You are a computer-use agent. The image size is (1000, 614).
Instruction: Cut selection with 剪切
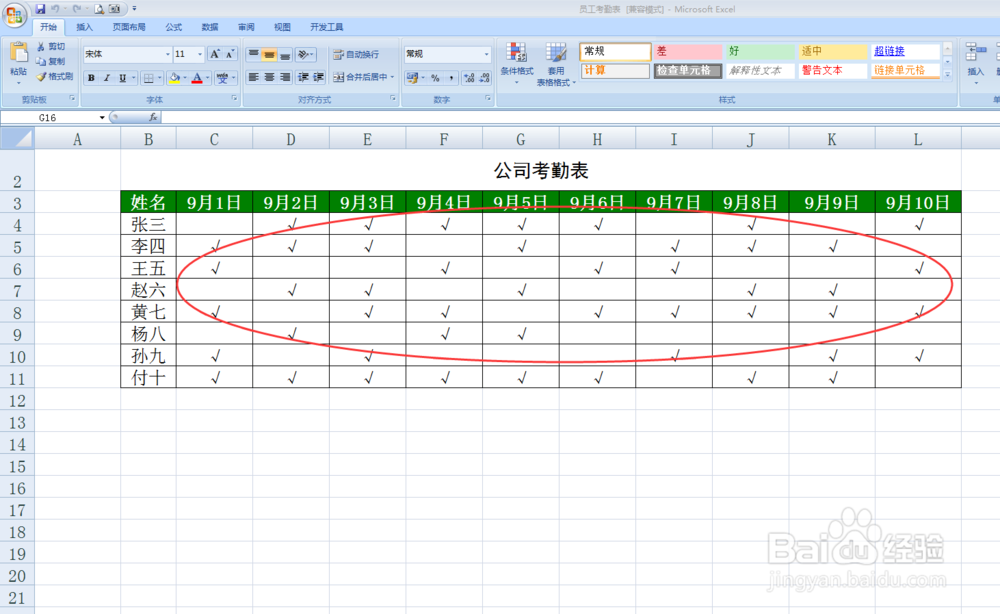(51, 47)
